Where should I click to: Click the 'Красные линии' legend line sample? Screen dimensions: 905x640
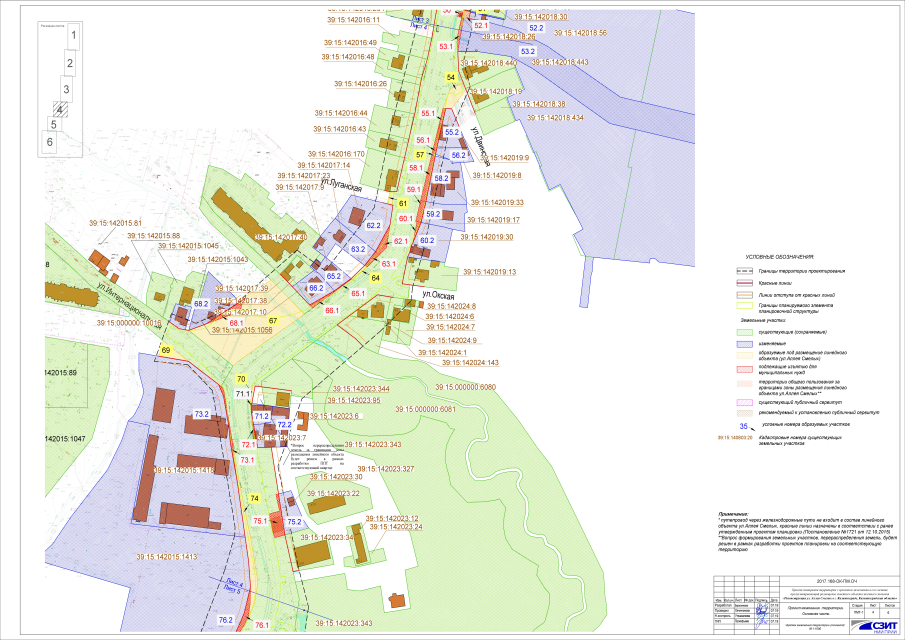(743, 284)
